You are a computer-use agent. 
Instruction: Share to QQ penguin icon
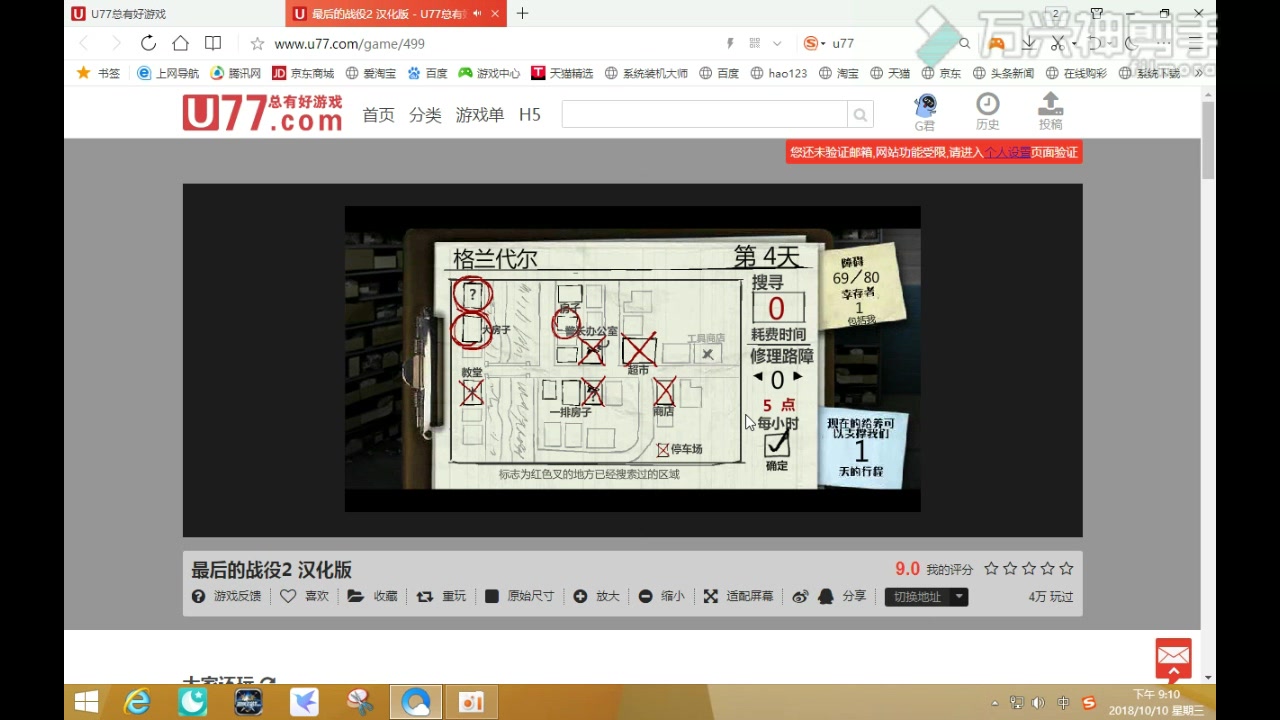point(825,596)
